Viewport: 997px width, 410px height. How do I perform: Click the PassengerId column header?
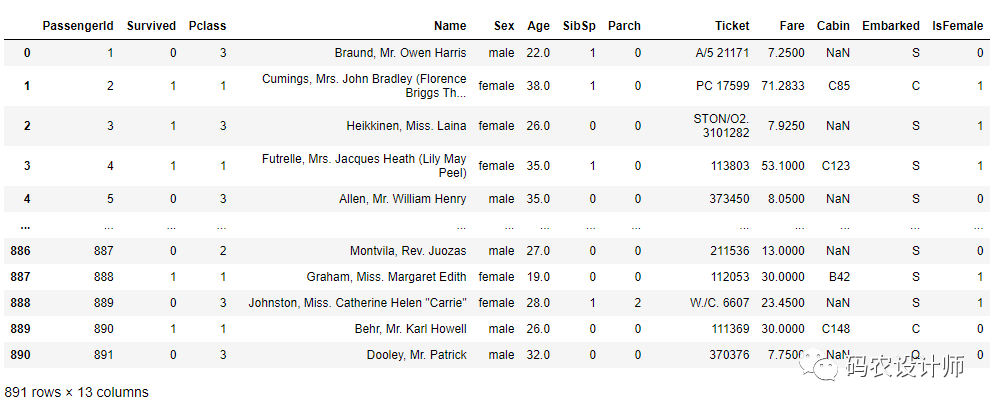click(x=77, y=26)
